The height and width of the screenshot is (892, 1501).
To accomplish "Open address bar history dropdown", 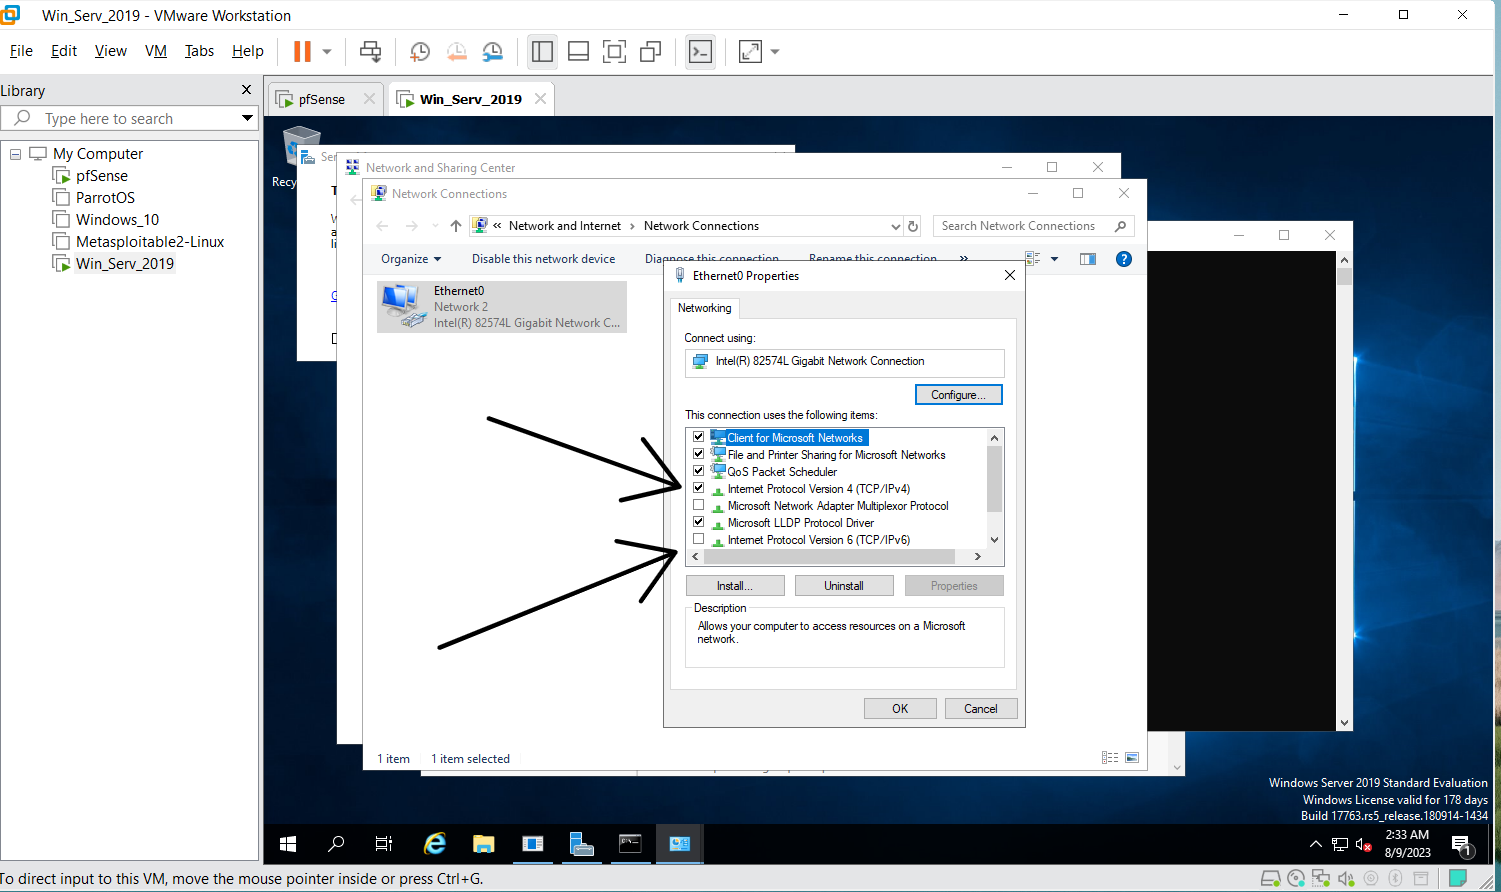I will [x=895, y=226].
